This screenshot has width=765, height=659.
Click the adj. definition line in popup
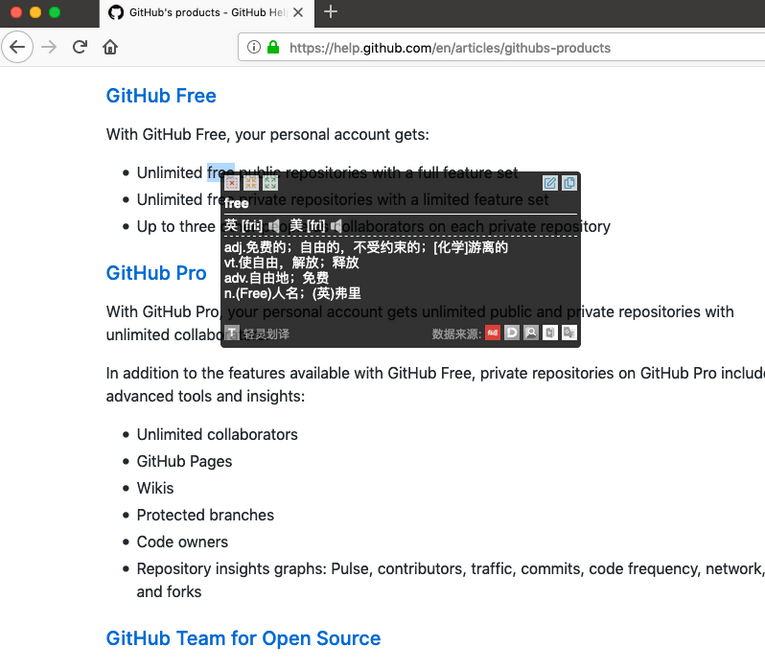366,247
